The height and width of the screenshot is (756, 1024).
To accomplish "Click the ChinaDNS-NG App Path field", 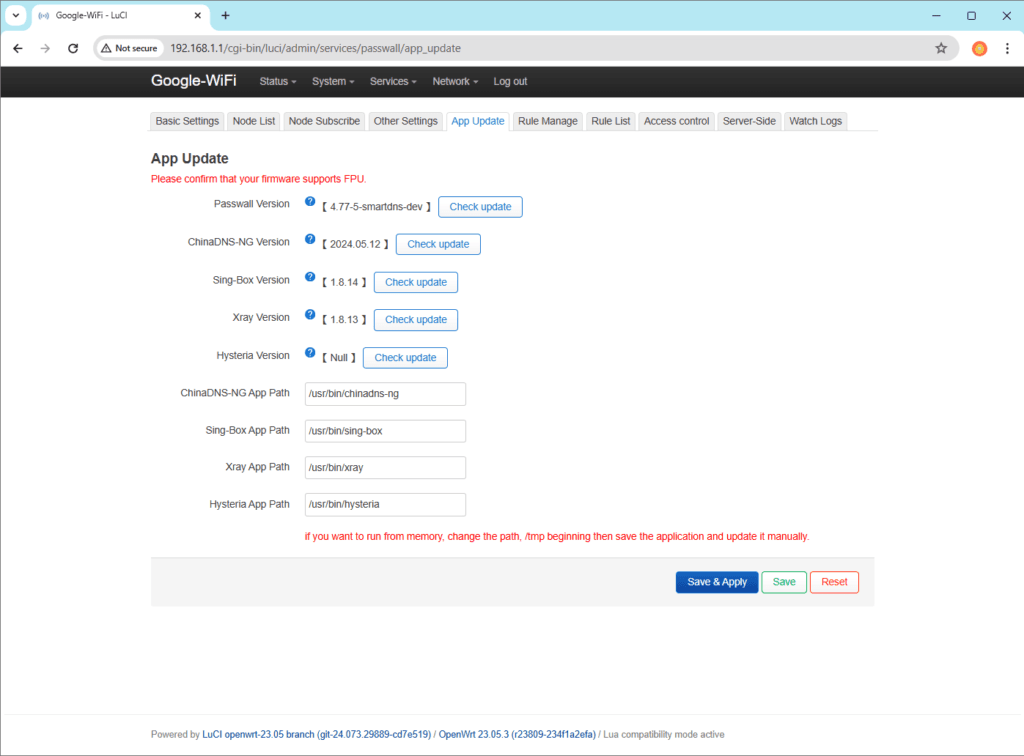I will [x=385, y=394].
